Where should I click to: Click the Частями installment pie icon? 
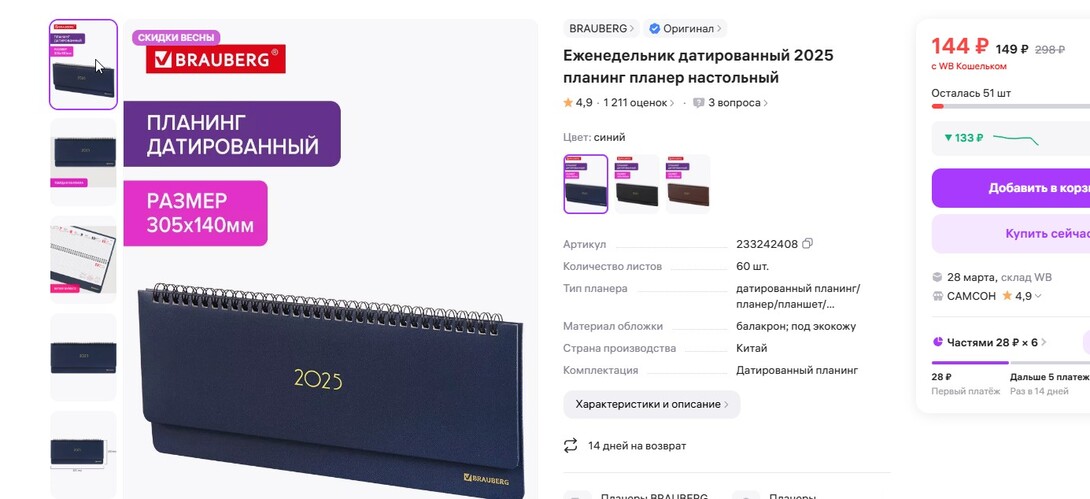[x=938, y=342]
